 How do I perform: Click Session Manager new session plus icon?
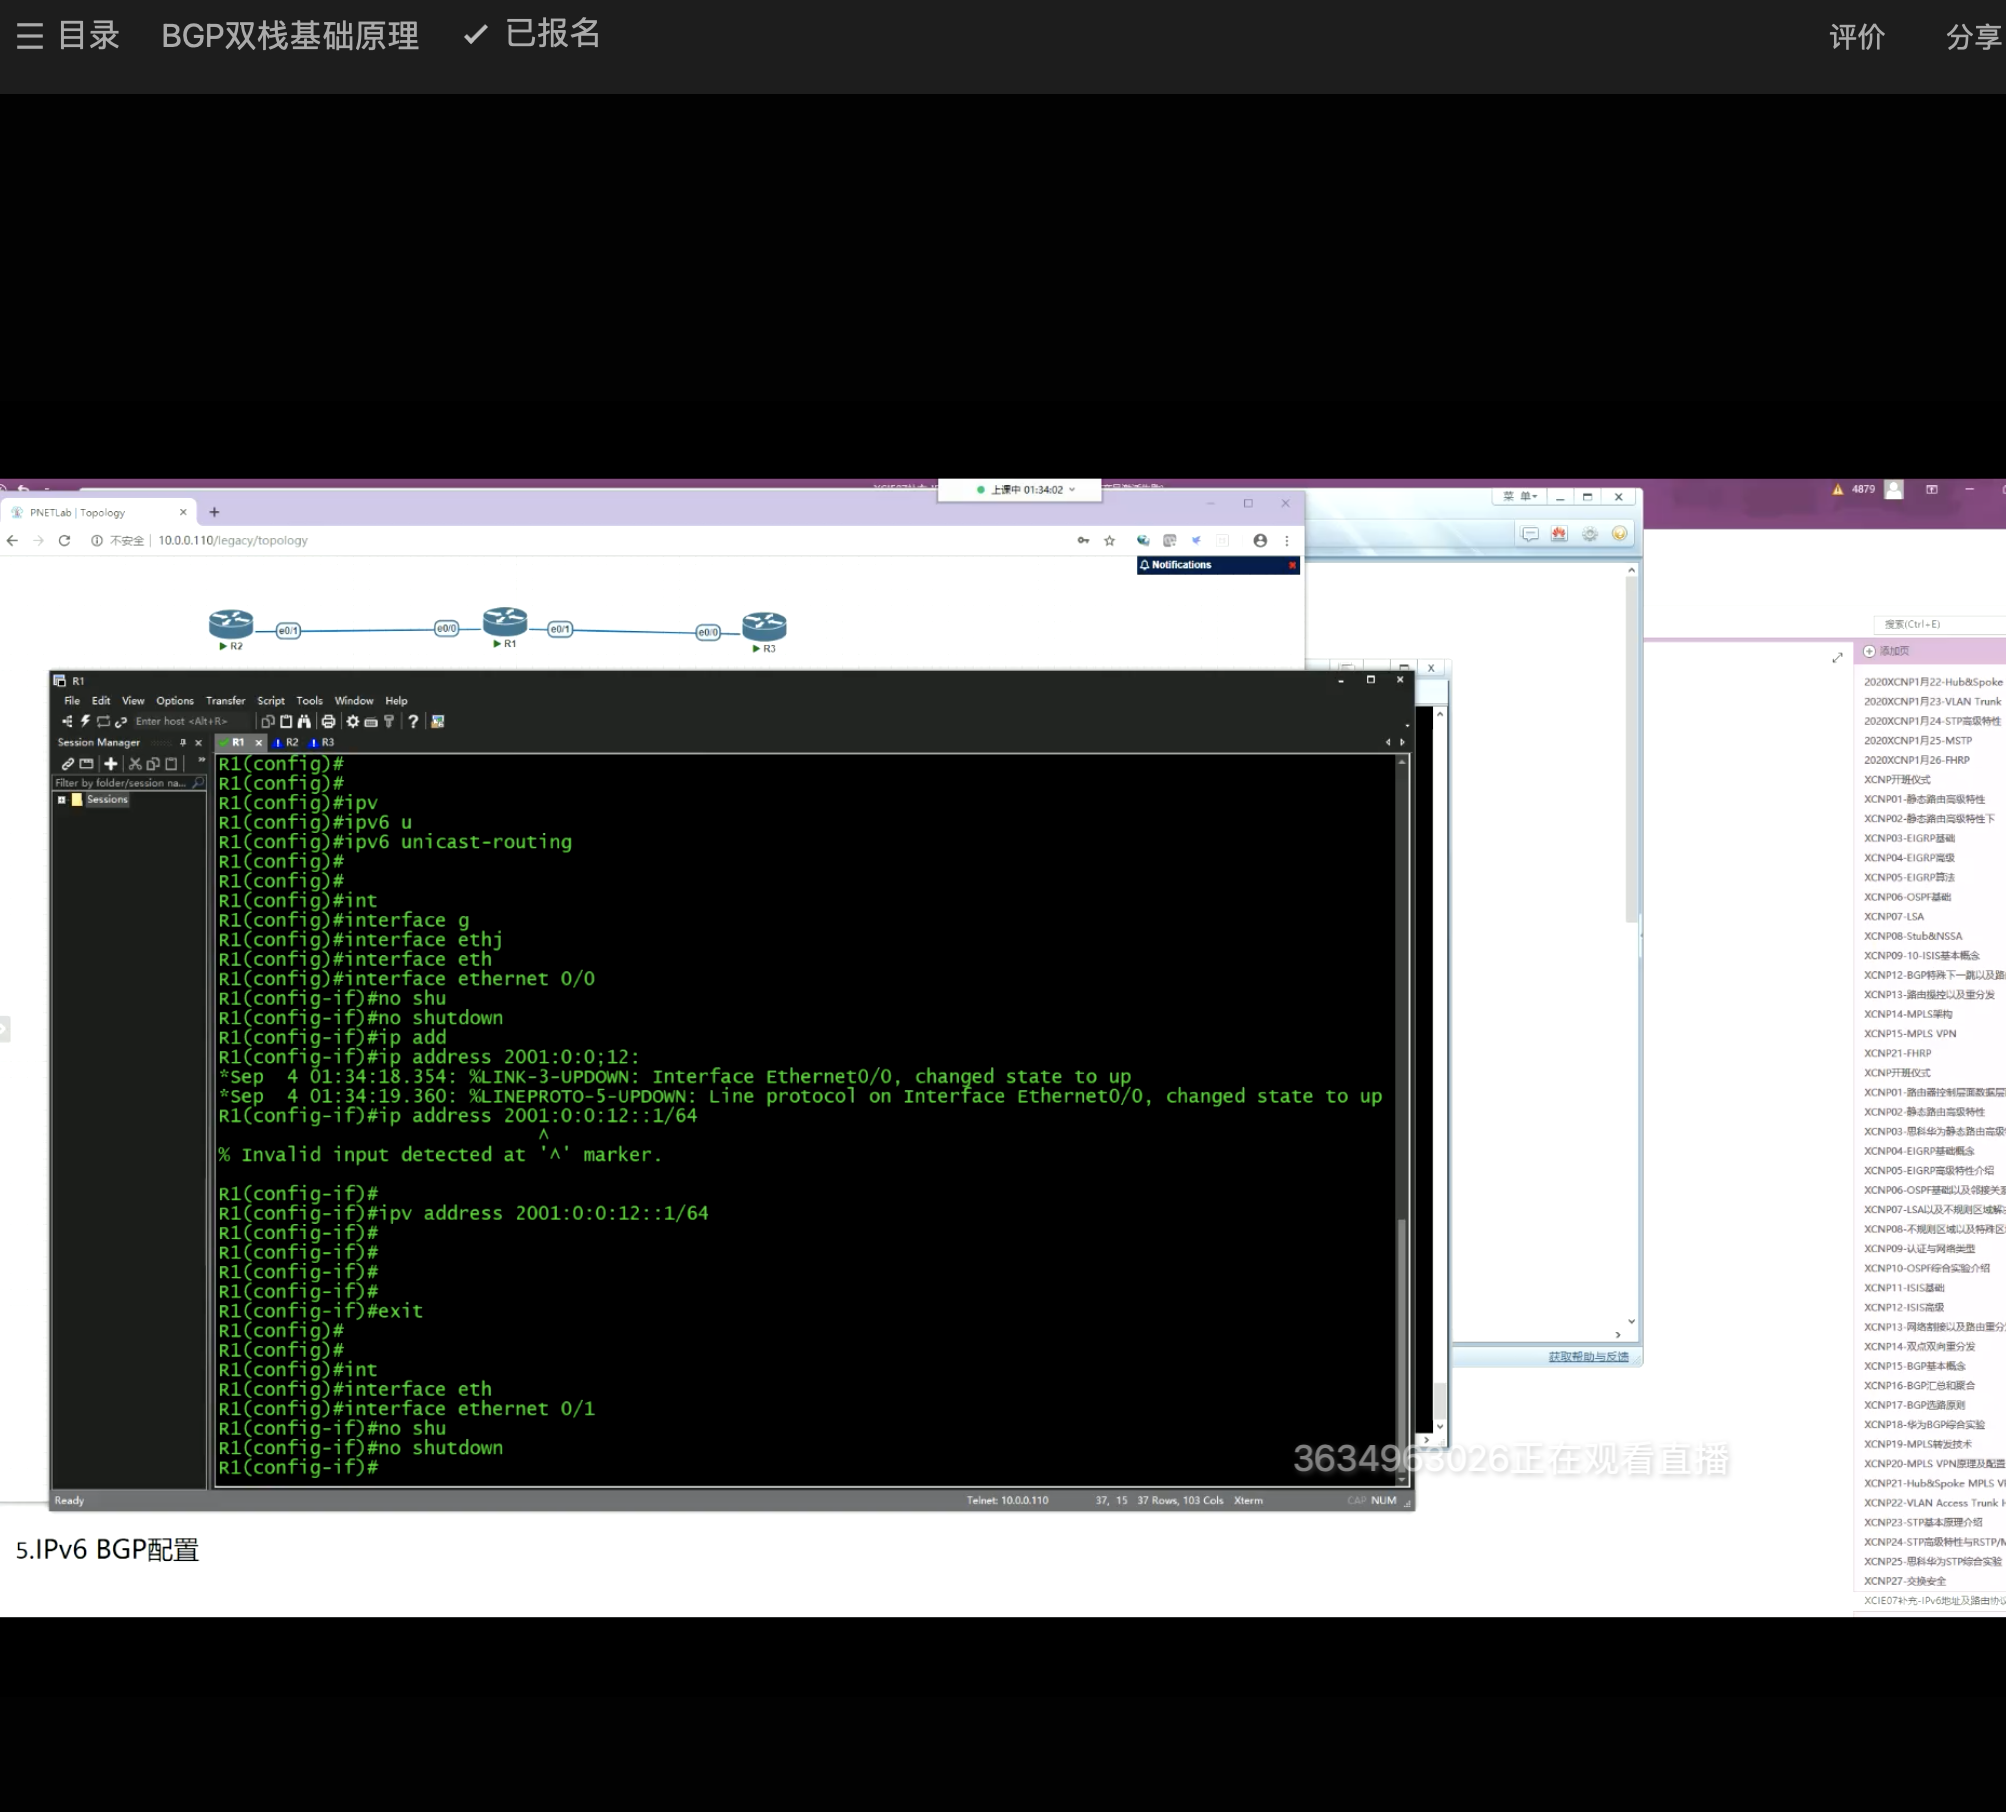point(111,763)
